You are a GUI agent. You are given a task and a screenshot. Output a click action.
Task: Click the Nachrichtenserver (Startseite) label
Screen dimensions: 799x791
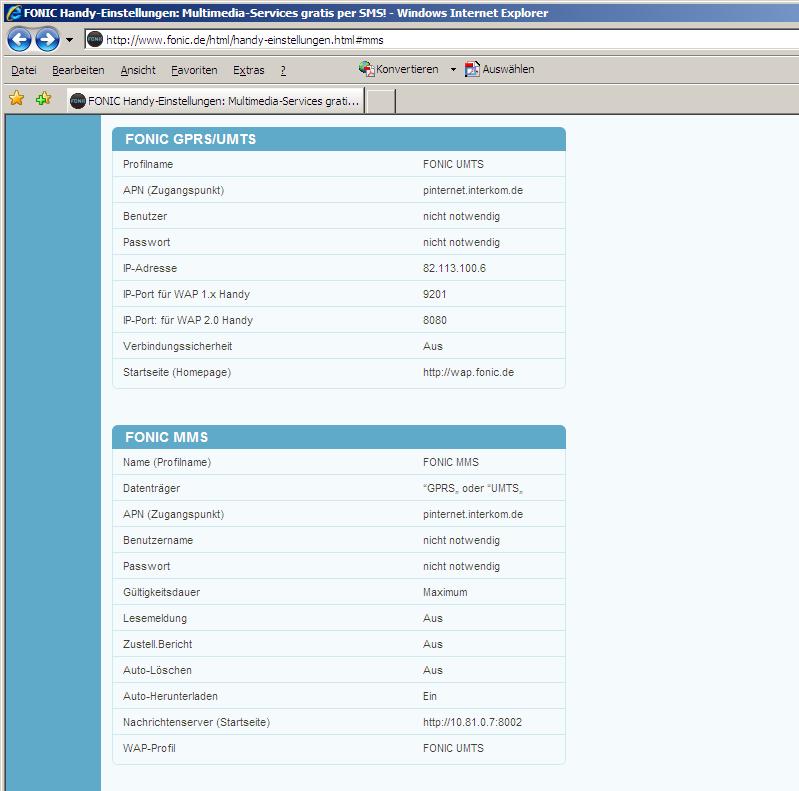(x=196, y=722)
